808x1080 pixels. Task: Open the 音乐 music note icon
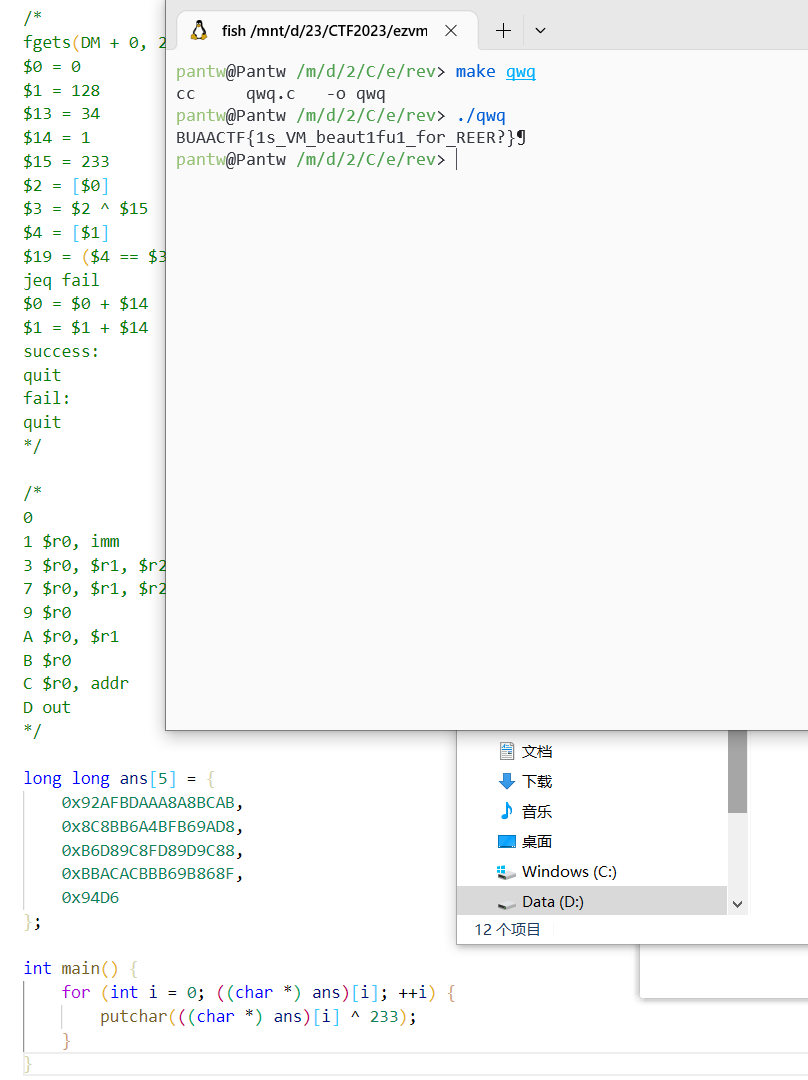click(x=506, y=811)
